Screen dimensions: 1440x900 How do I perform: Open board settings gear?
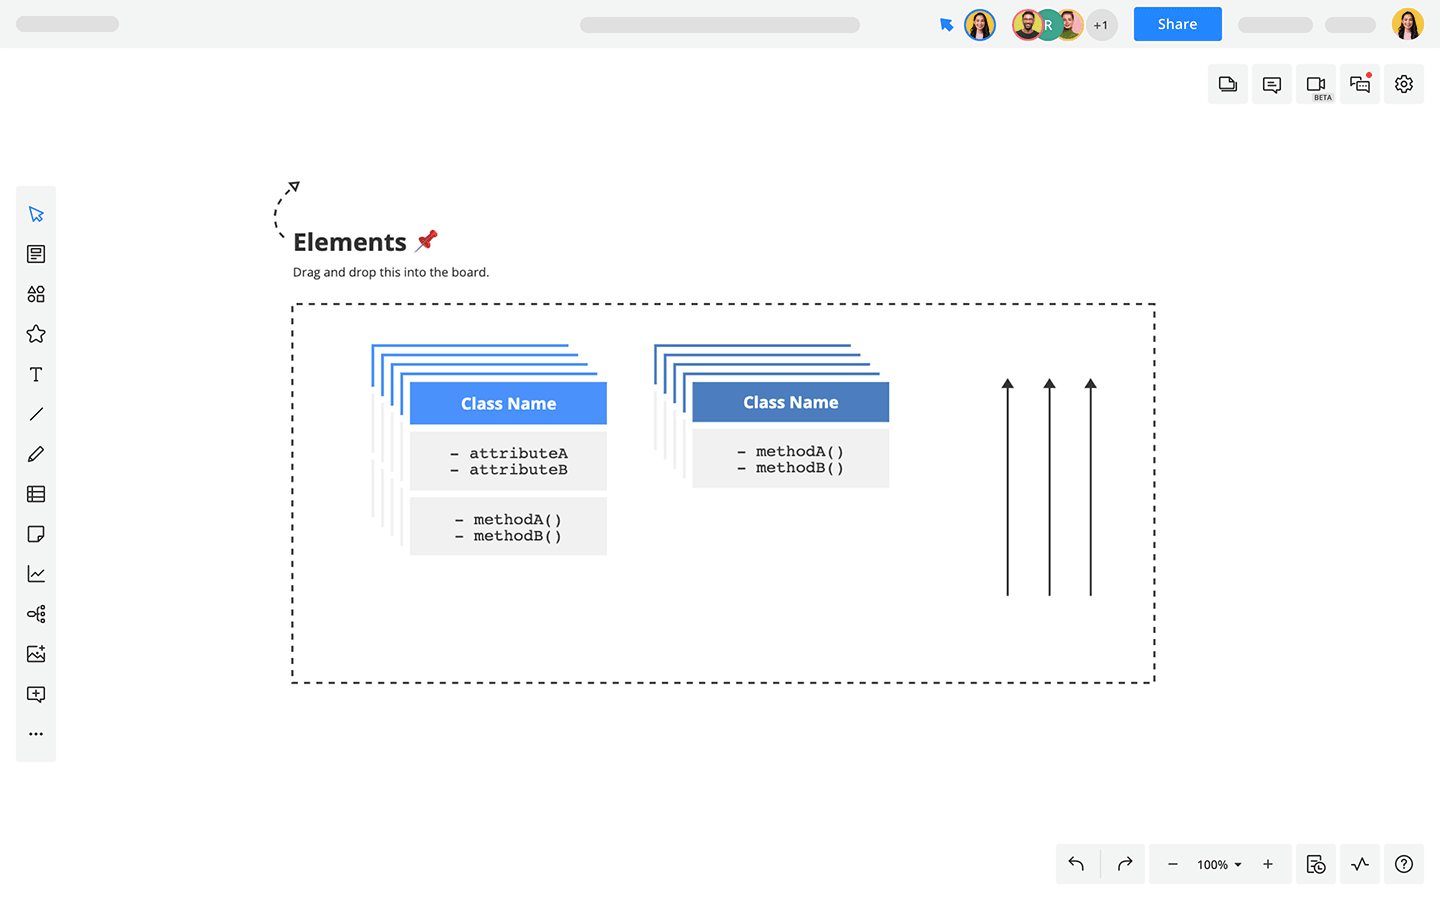click(1404, 85)
